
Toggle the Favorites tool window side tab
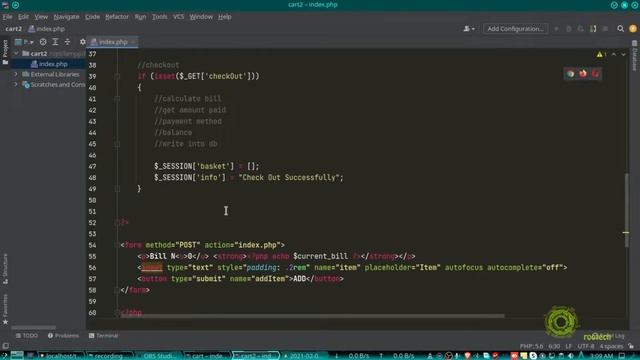coord(5,309)
